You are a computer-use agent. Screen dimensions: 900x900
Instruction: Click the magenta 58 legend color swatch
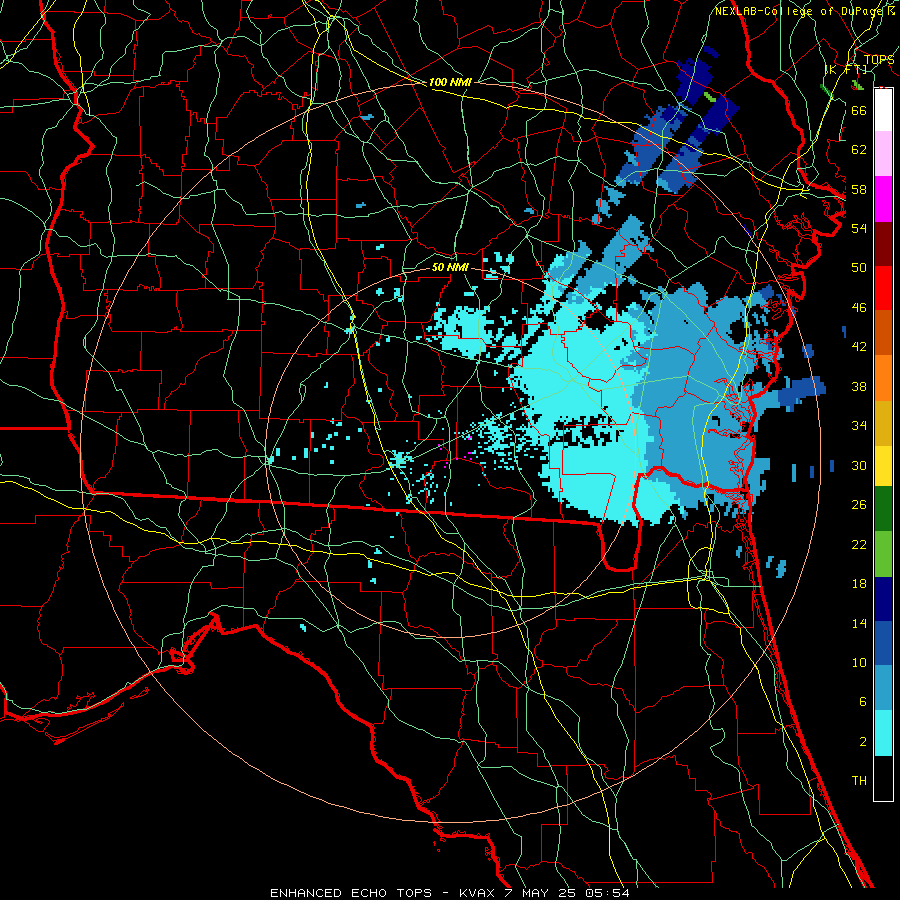(x=883, y=199)
